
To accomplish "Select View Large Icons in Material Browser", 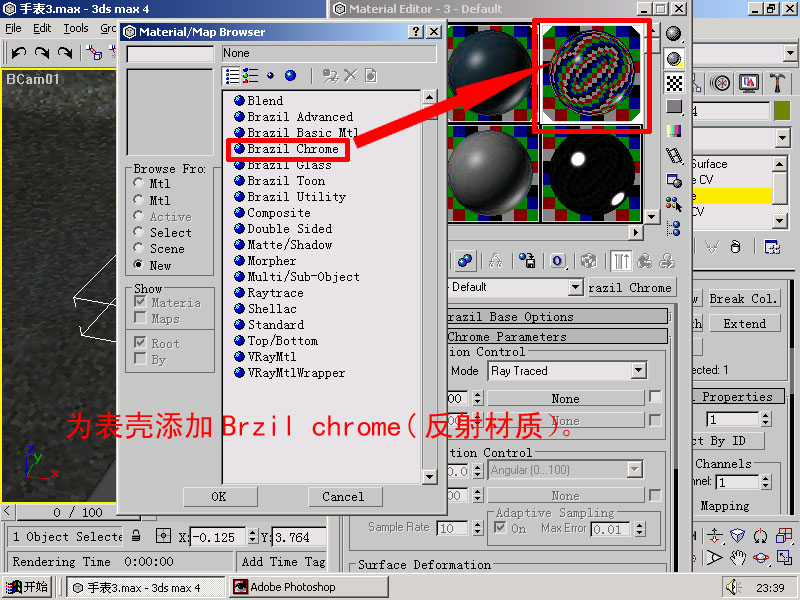I will coord(290,76).
